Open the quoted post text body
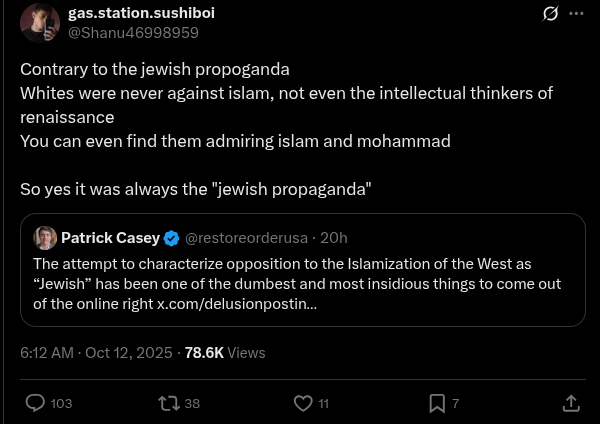600x424 pixels. pos(297,284)
